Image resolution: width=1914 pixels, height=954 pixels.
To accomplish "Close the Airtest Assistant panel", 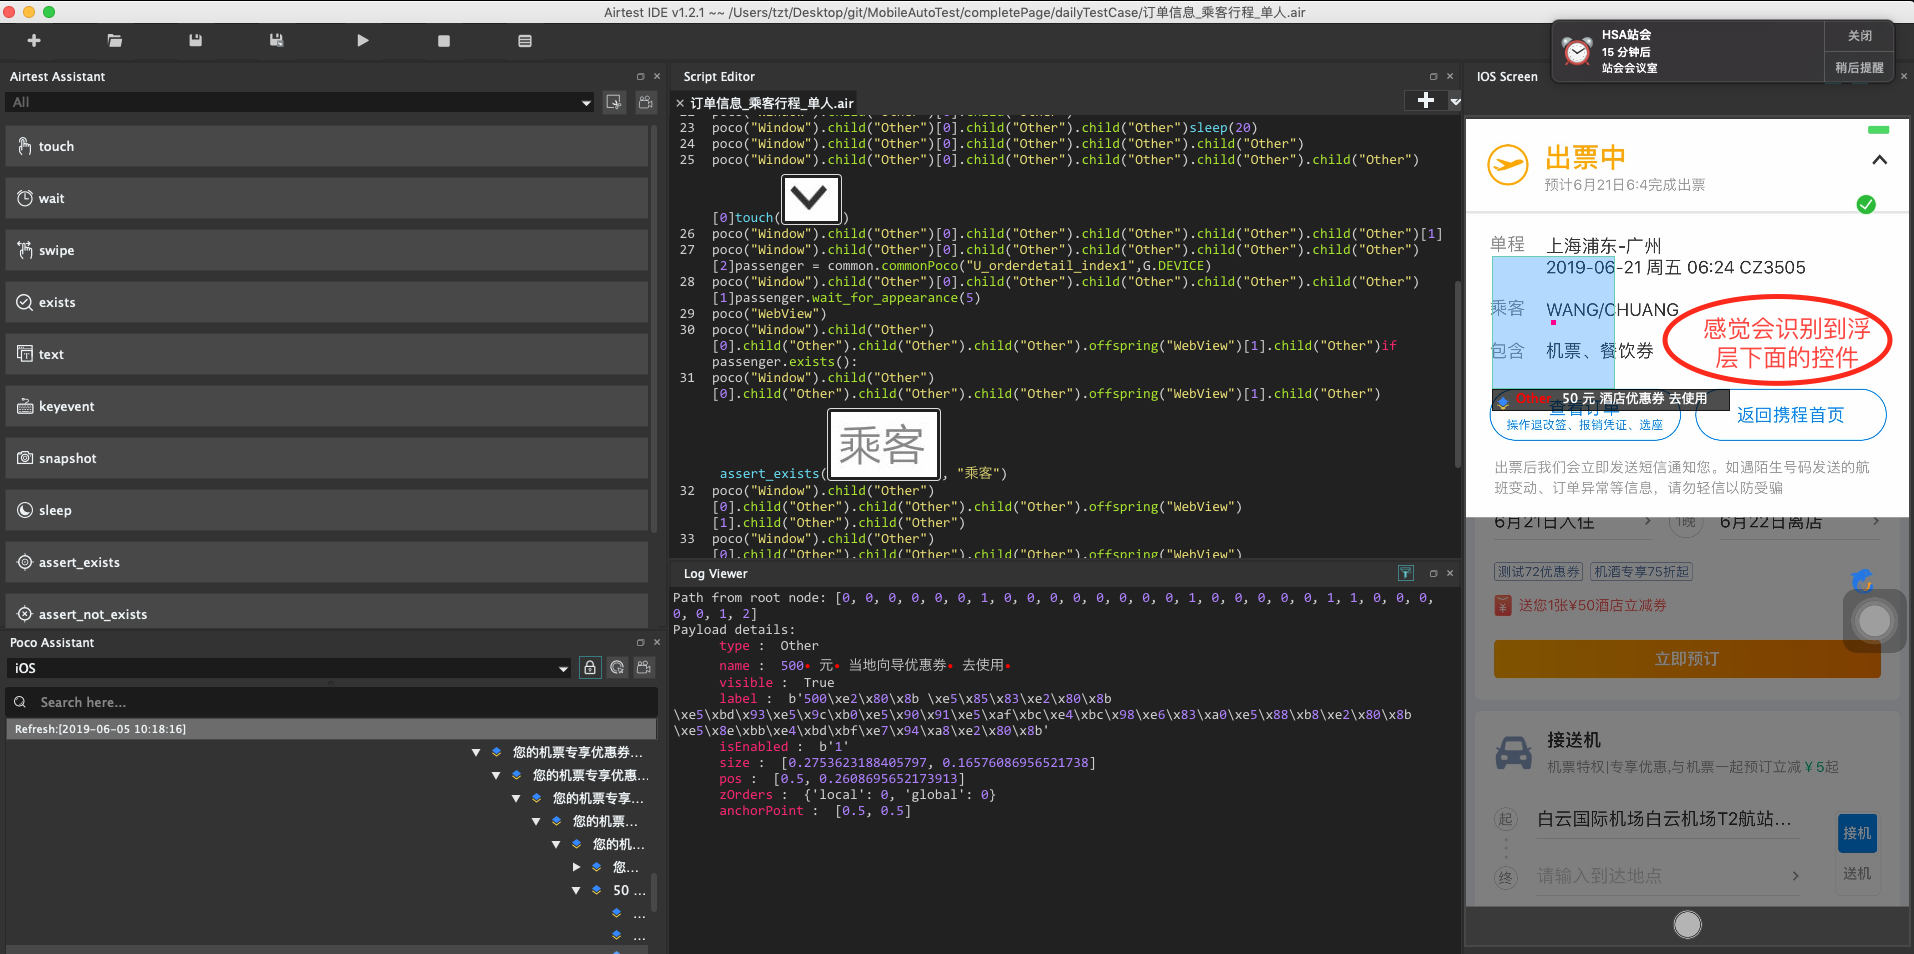I will coord(657,76).
